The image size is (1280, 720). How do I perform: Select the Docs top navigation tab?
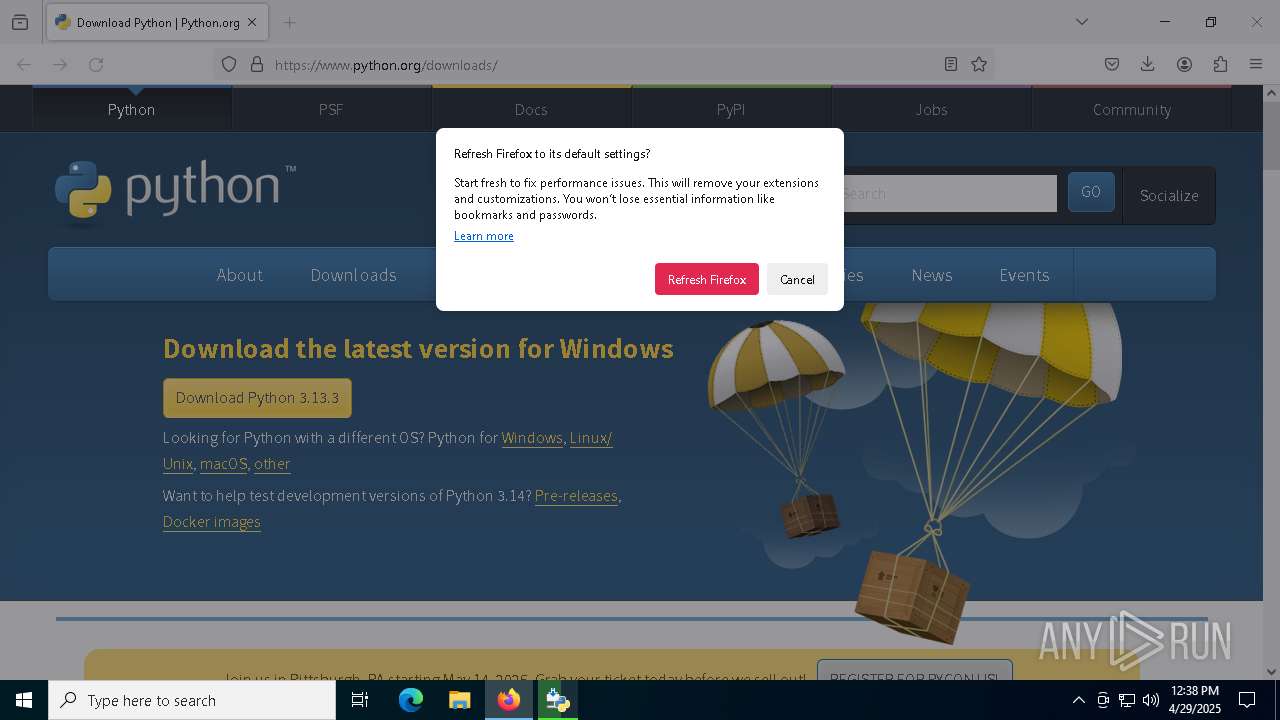point(531,109)
